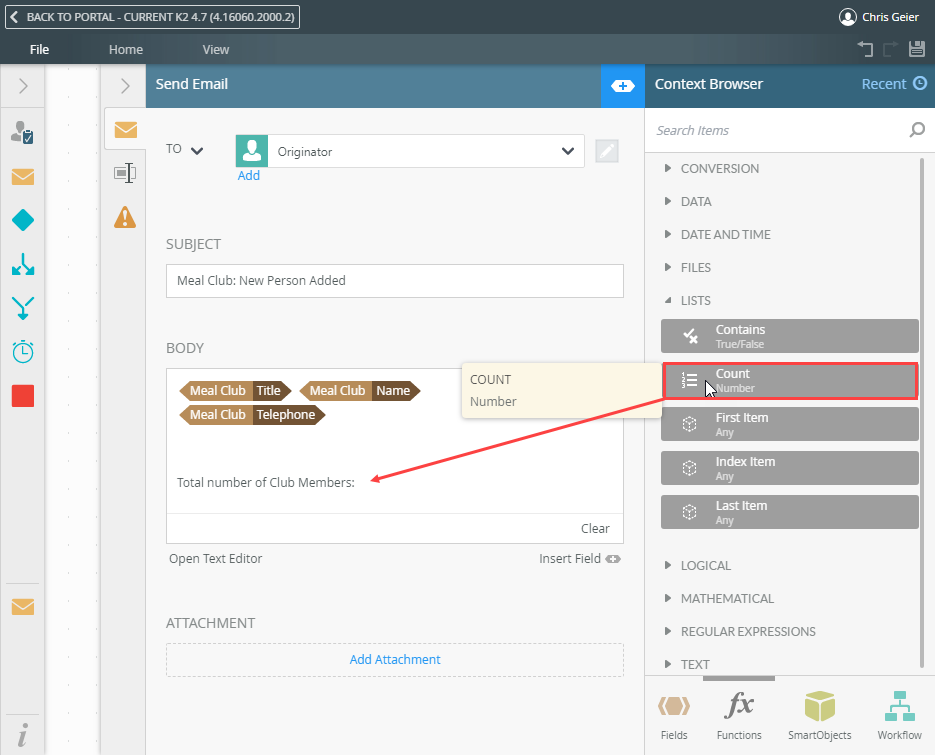Click the warning triangle errors tab
935x755 pixels.
[125, 216]
